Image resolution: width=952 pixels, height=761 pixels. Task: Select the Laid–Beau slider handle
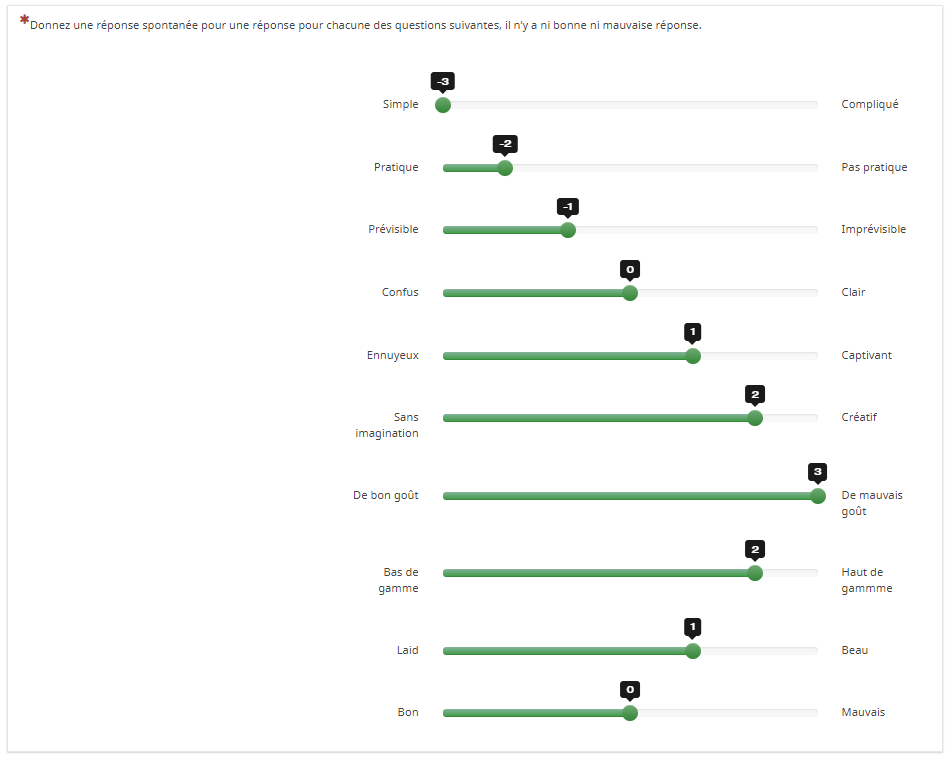tap(693, 651)
